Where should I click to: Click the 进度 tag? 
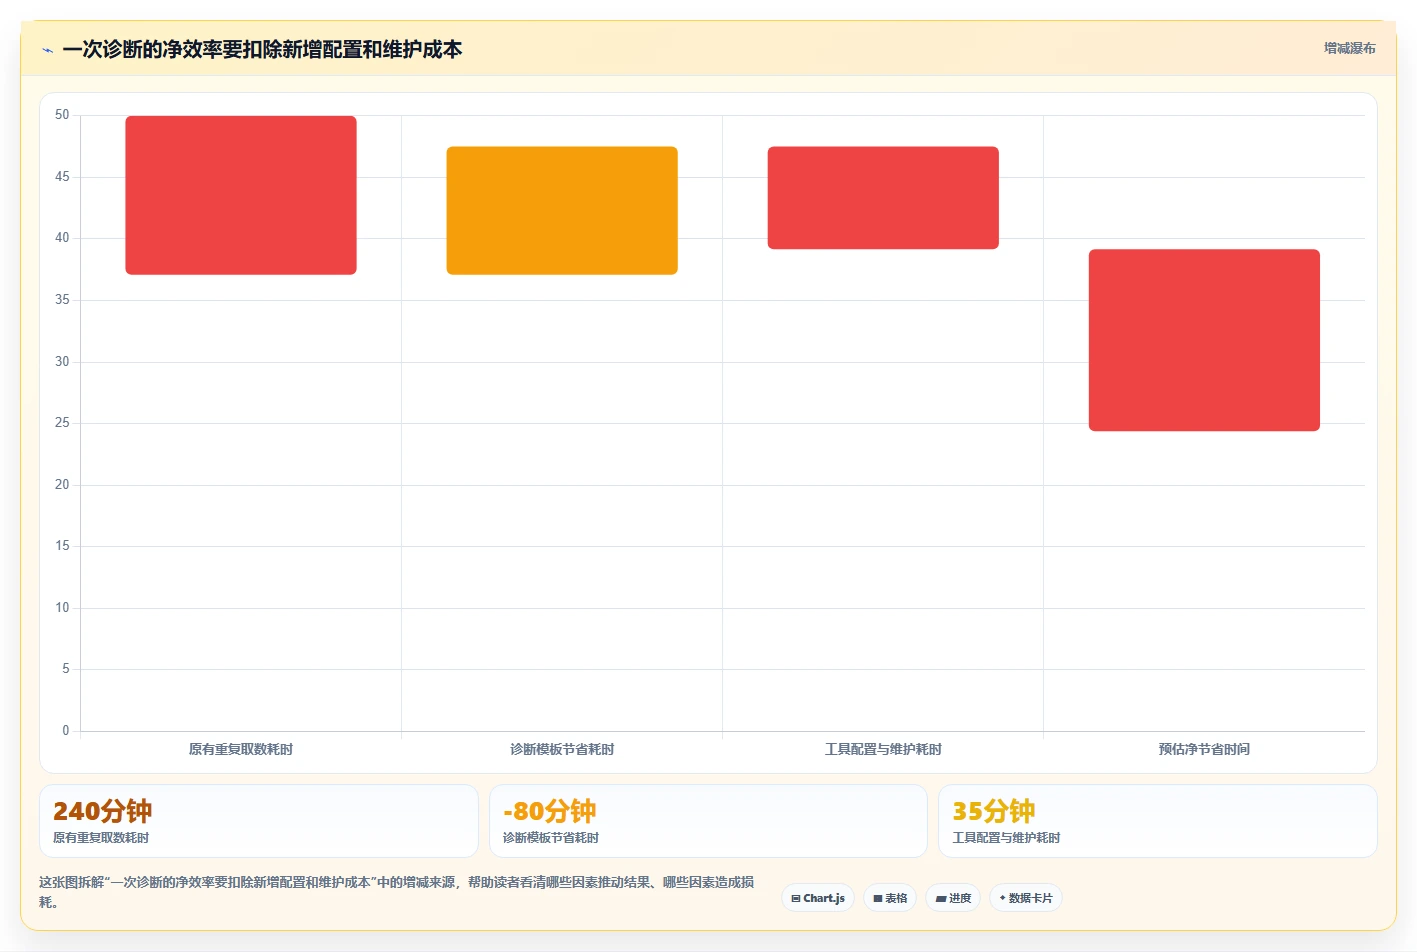[x=953, y=898]
